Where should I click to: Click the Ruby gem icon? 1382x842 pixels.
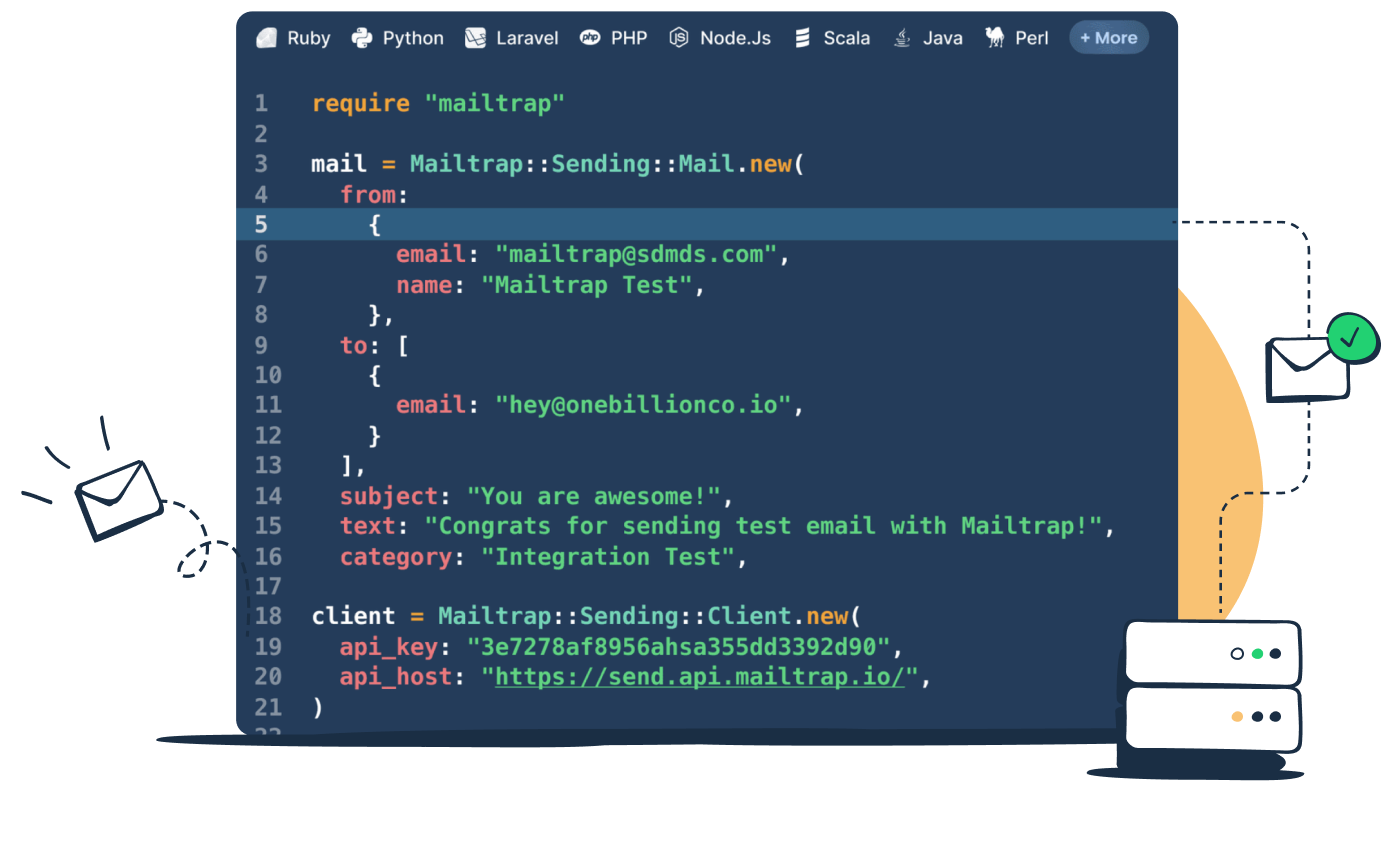tap(266, 38)
